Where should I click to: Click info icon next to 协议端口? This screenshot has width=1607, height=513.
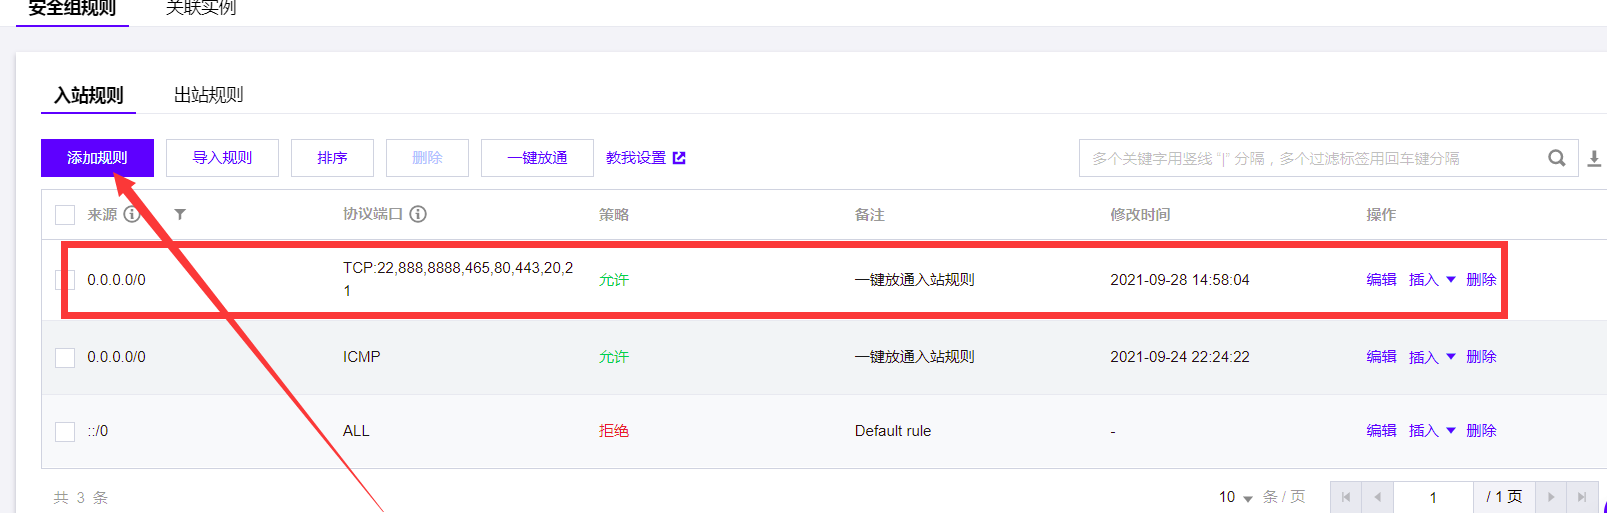tap(418, 214)
